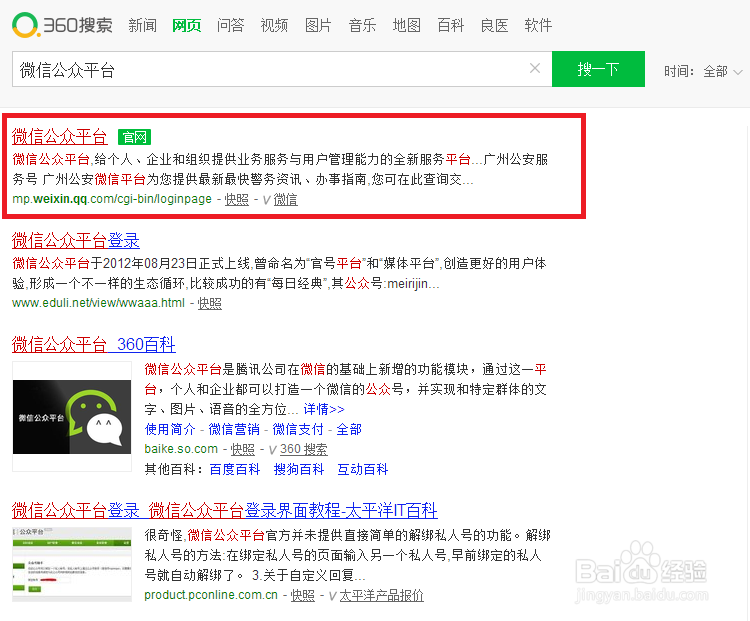This screenshot has width=750, height=621.
Task: Click the 全部 sub-link in baike result
Action: pyautogui.click(x=349, y=430)
